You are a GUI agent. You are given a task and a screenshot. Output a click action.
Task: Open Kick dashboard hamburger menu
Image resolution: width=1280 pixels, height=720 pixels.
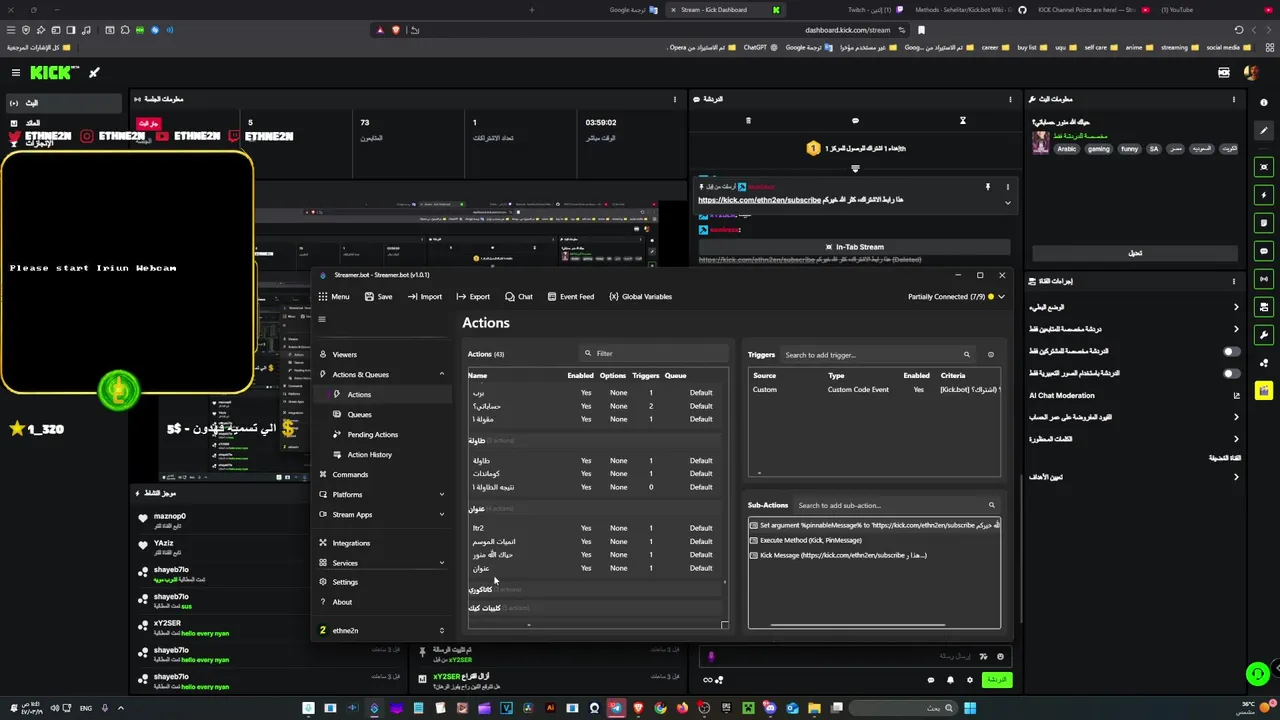[x=16, y=72]
